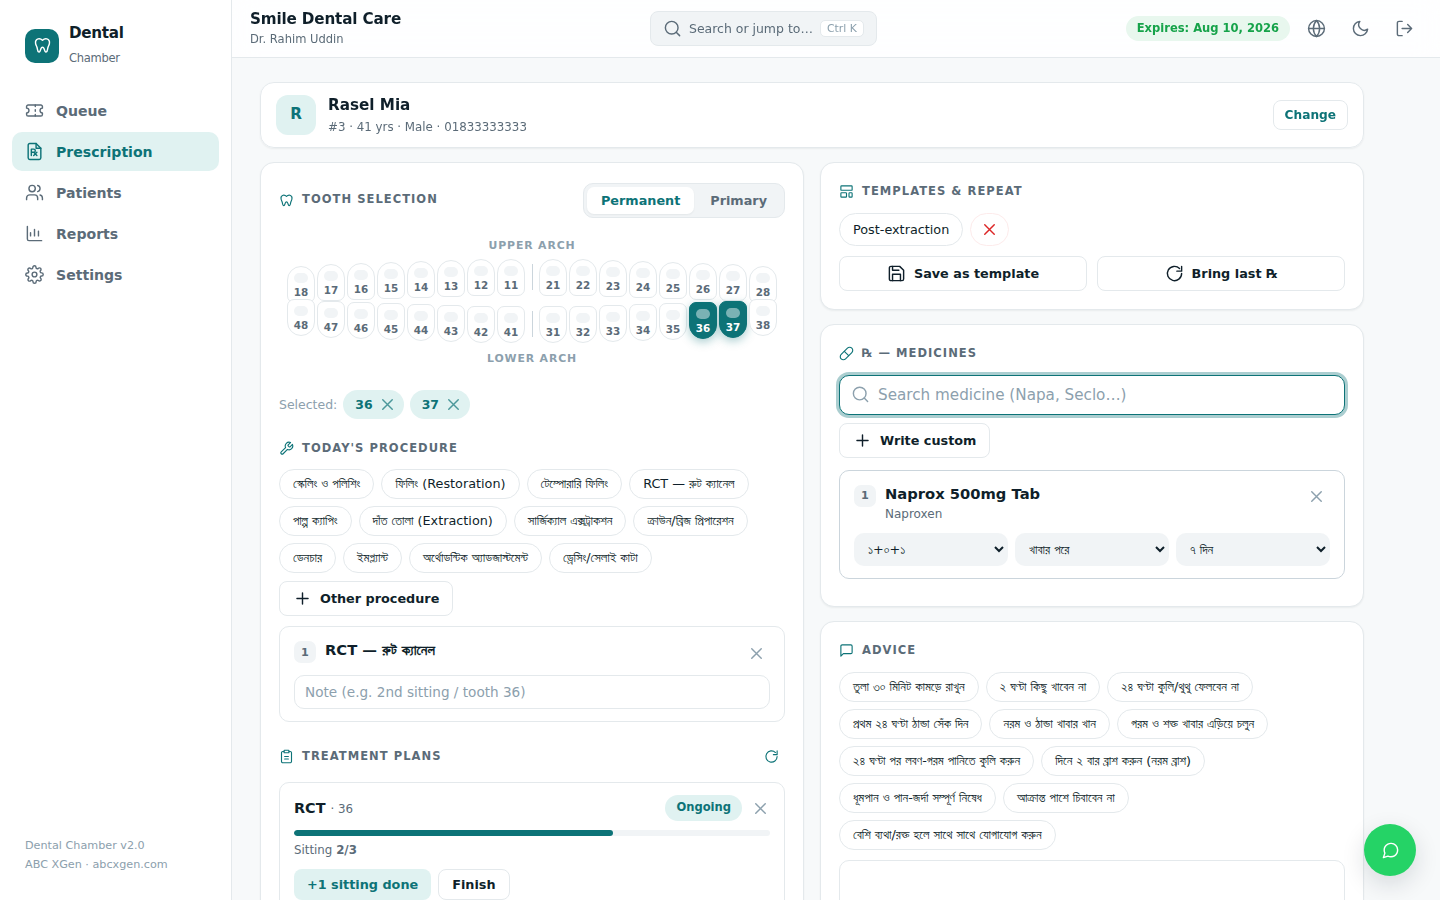Choose ফিলিং (Restoration) procedure chip
The height and width of the screenshot is (900, 1440).
coord(450,484)
